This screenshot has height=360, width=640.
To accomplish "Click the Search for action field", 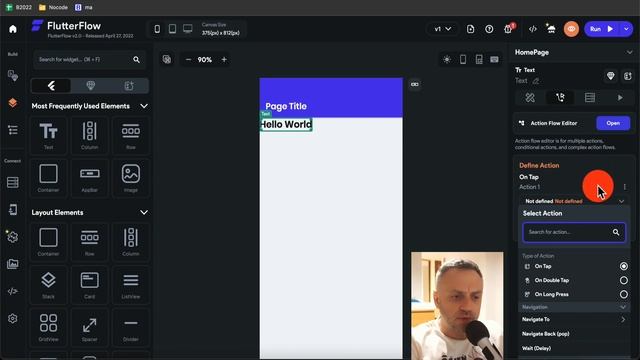I will pos(574,232).
